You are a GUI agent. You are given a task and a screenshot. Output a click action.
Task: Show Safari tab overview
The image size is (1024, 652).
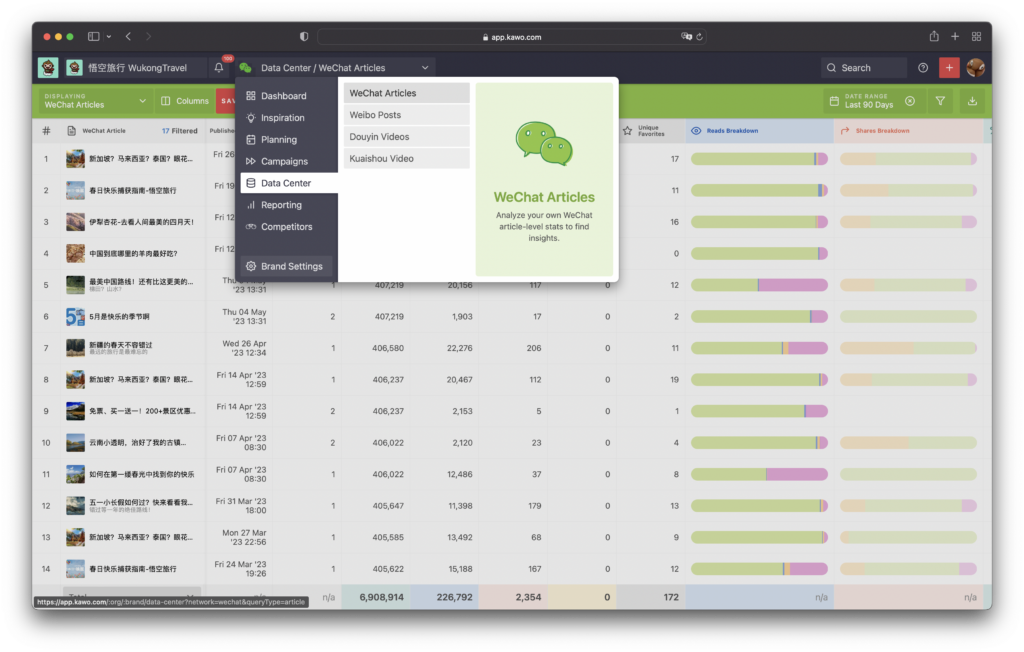tap(976, 37)
